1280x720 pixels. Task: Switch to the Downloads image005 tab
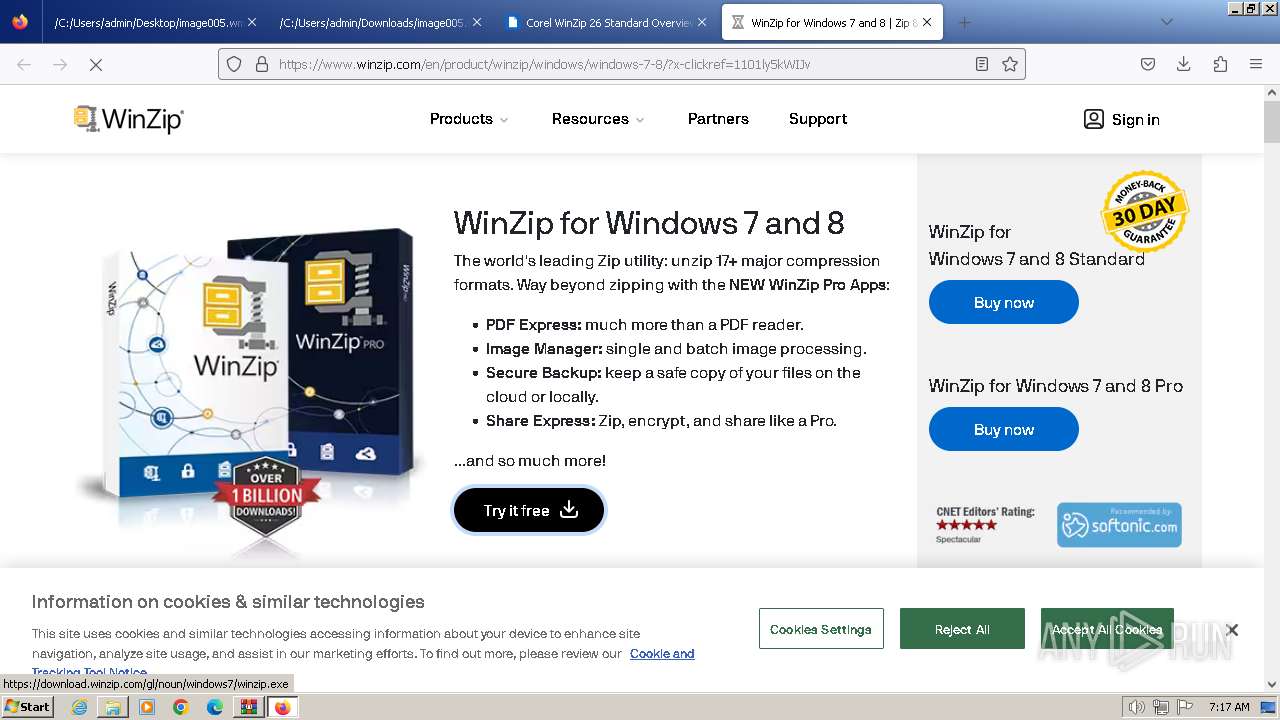pos(380,22)
